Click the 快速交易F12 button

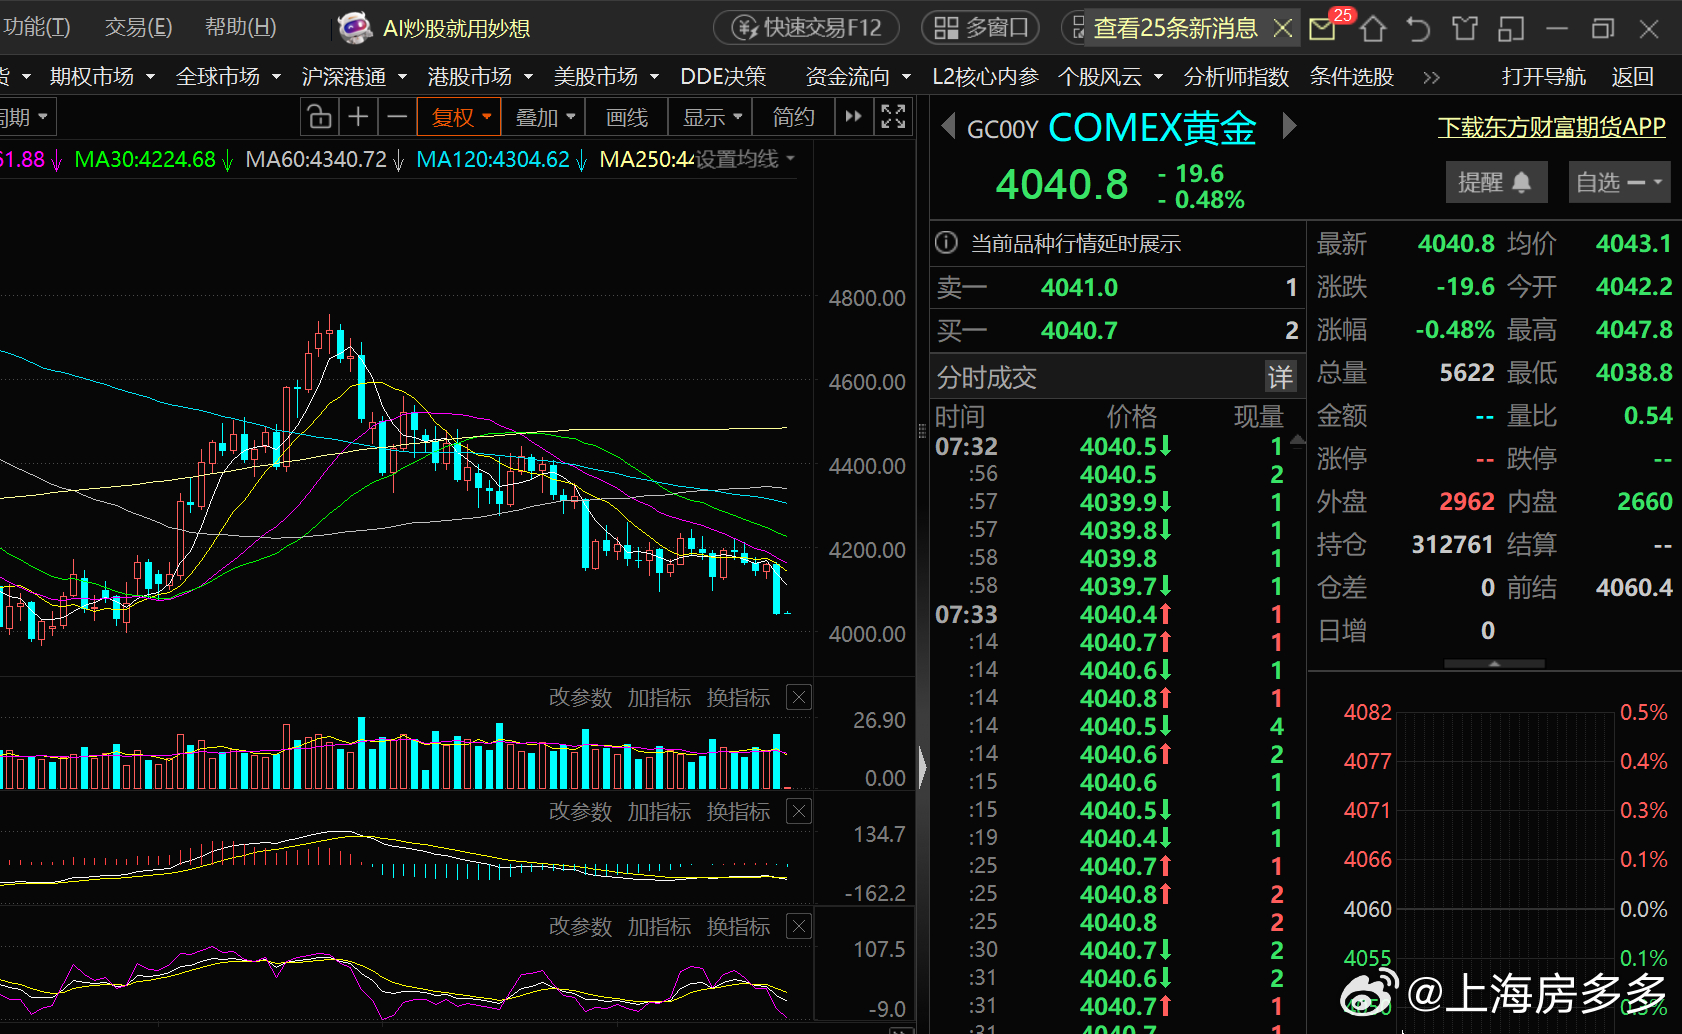[806, 28]
